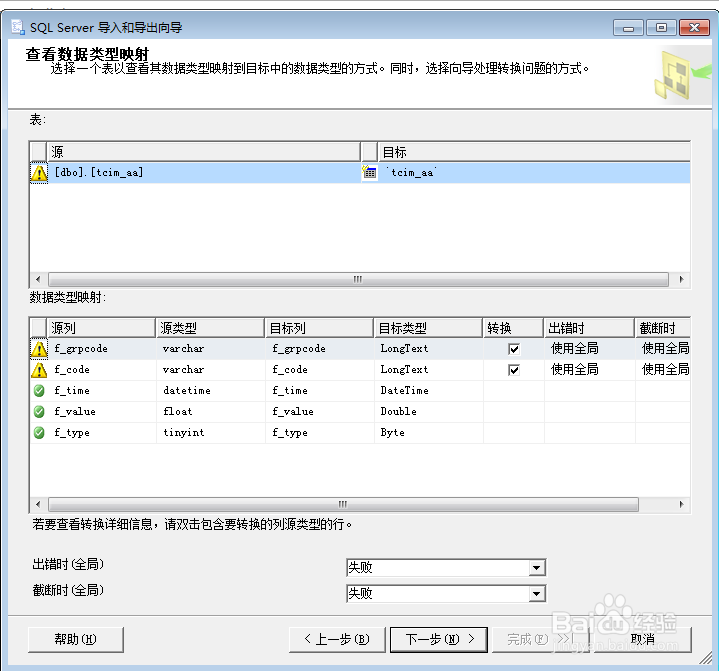Viewport: 719px width, 671px height.
Task: Click the left arrow of the mapping grid scrollbar
Action: tap(38, 505)
